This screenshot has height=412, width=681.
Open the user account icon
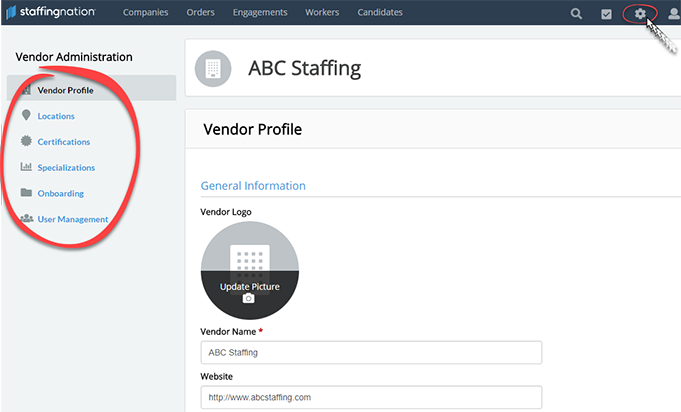coord(674,14)
